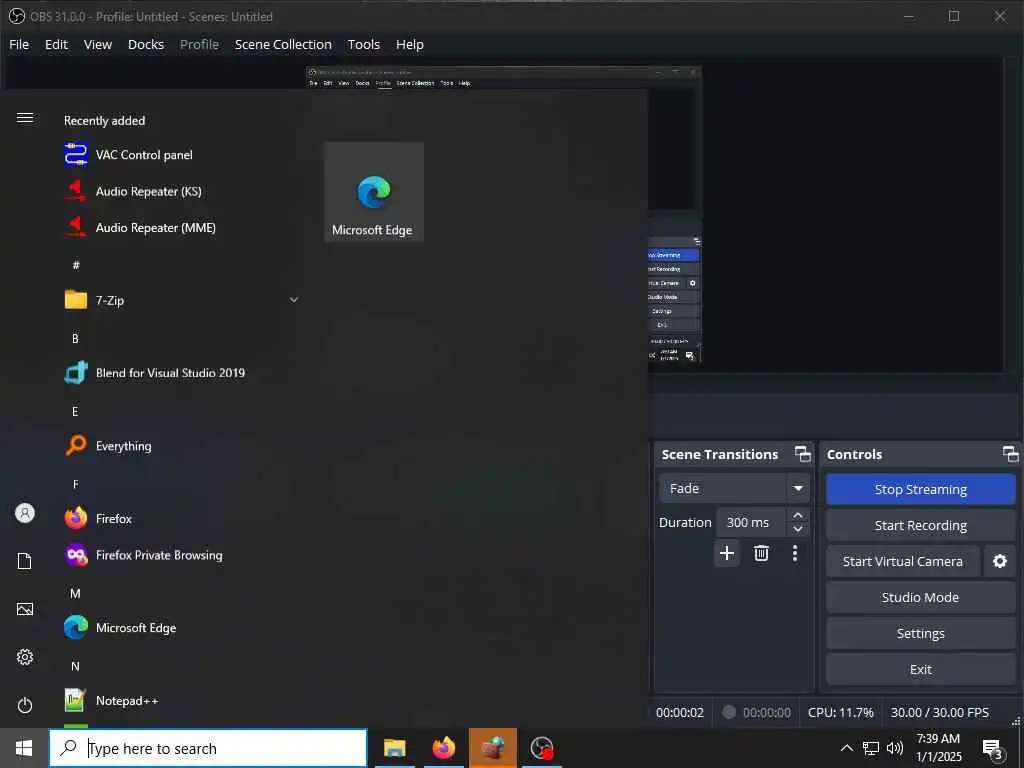This screenshot has height=768, width=1024.
Task: Click Start Virtual Camera button
Action: (903, 561)
